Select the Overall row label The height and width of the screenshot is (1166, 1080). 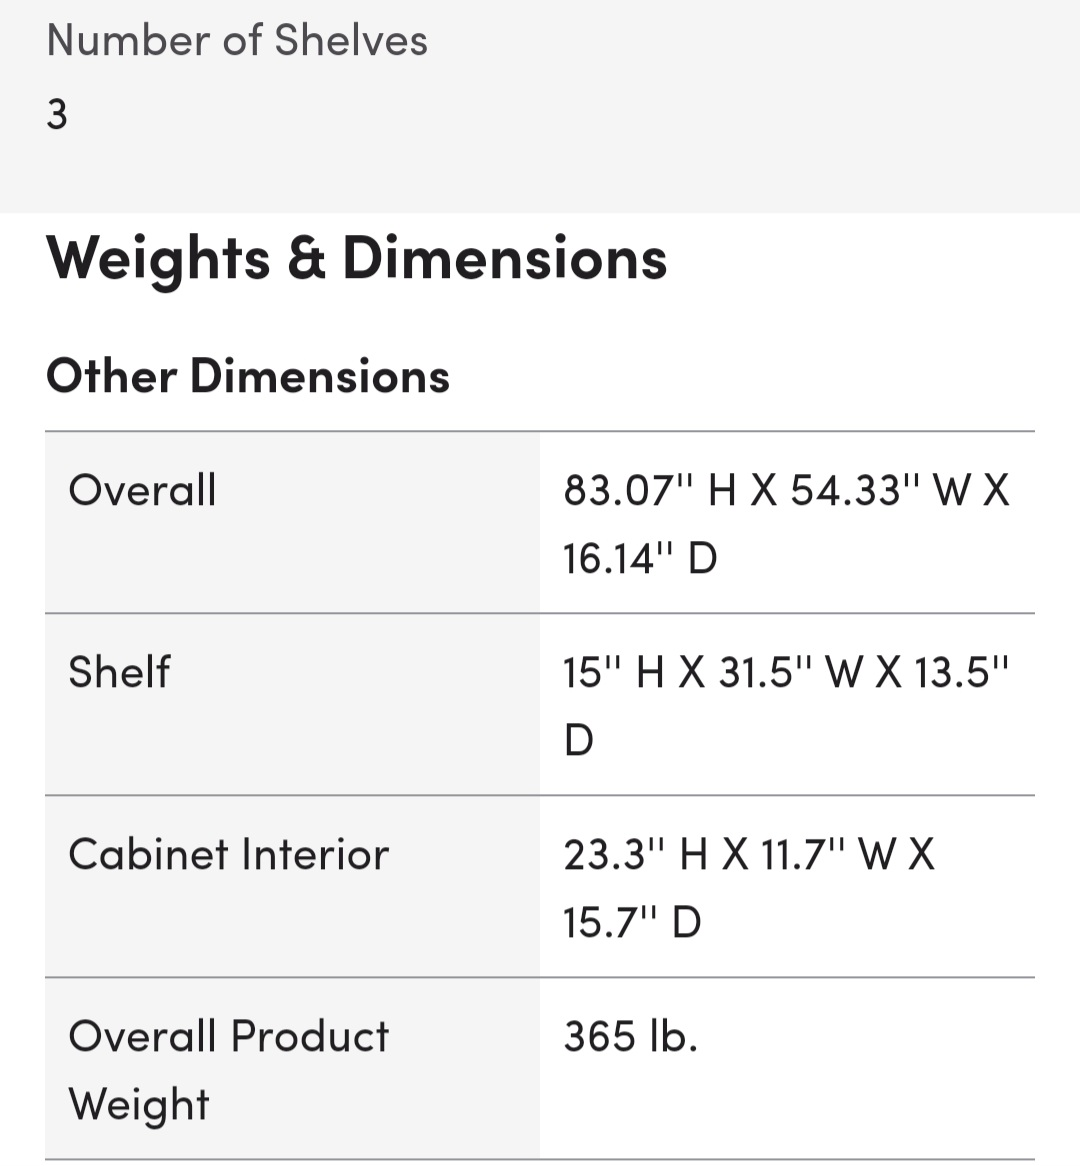(142, 491)
